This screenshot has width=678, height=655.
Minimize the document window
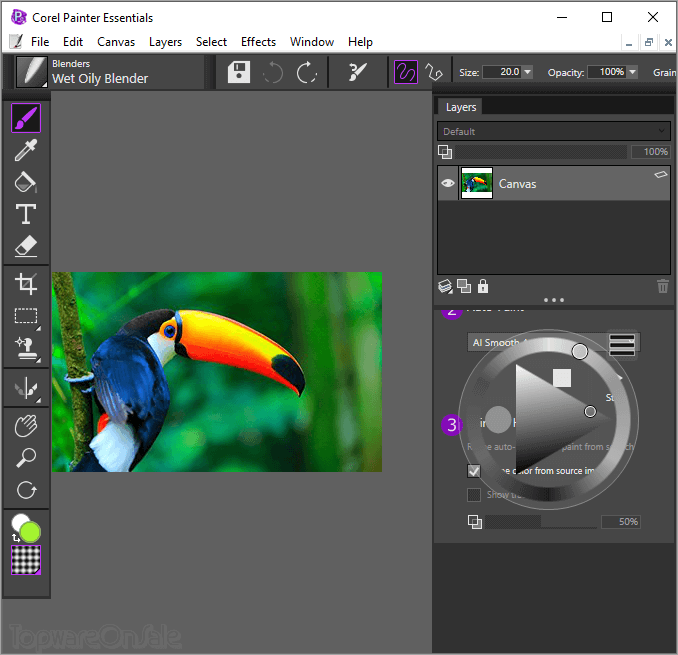click(629, 42)
